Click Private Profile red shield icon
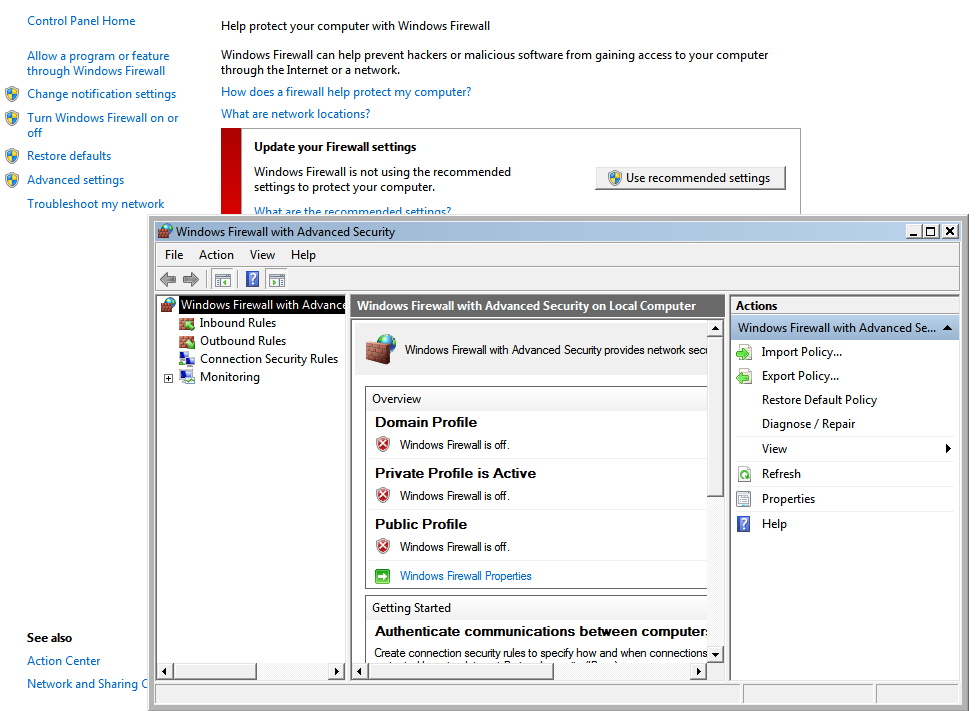The width and height of the screenshot is (977, 711). tap(383, 495)
